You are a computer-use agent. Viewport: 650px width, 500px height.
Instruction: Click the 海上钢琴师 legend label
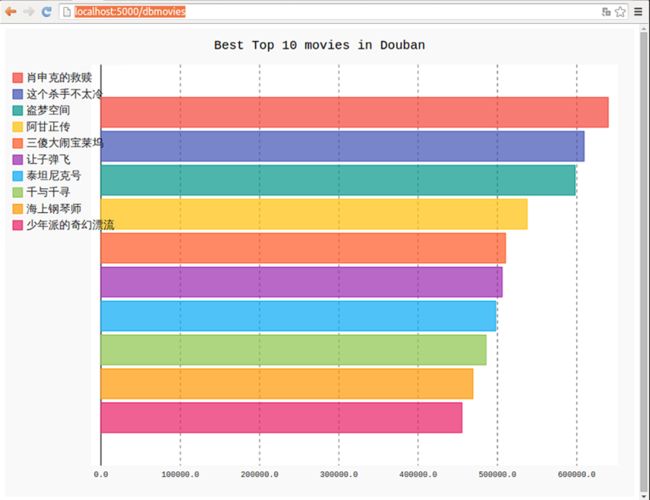pos(54,209)
